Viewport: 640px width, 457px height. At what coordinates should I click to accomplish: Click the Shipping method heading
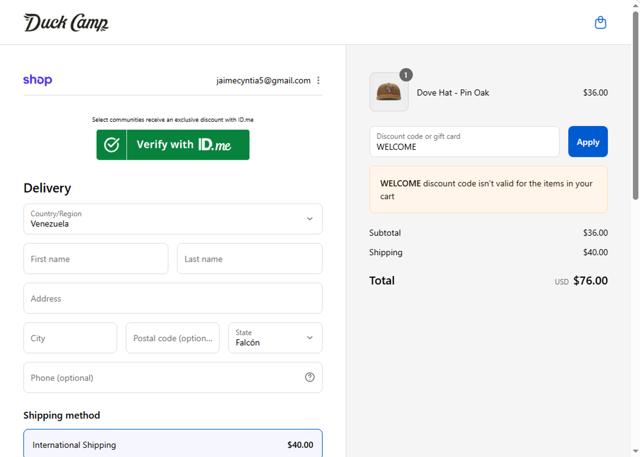point(62,415)
